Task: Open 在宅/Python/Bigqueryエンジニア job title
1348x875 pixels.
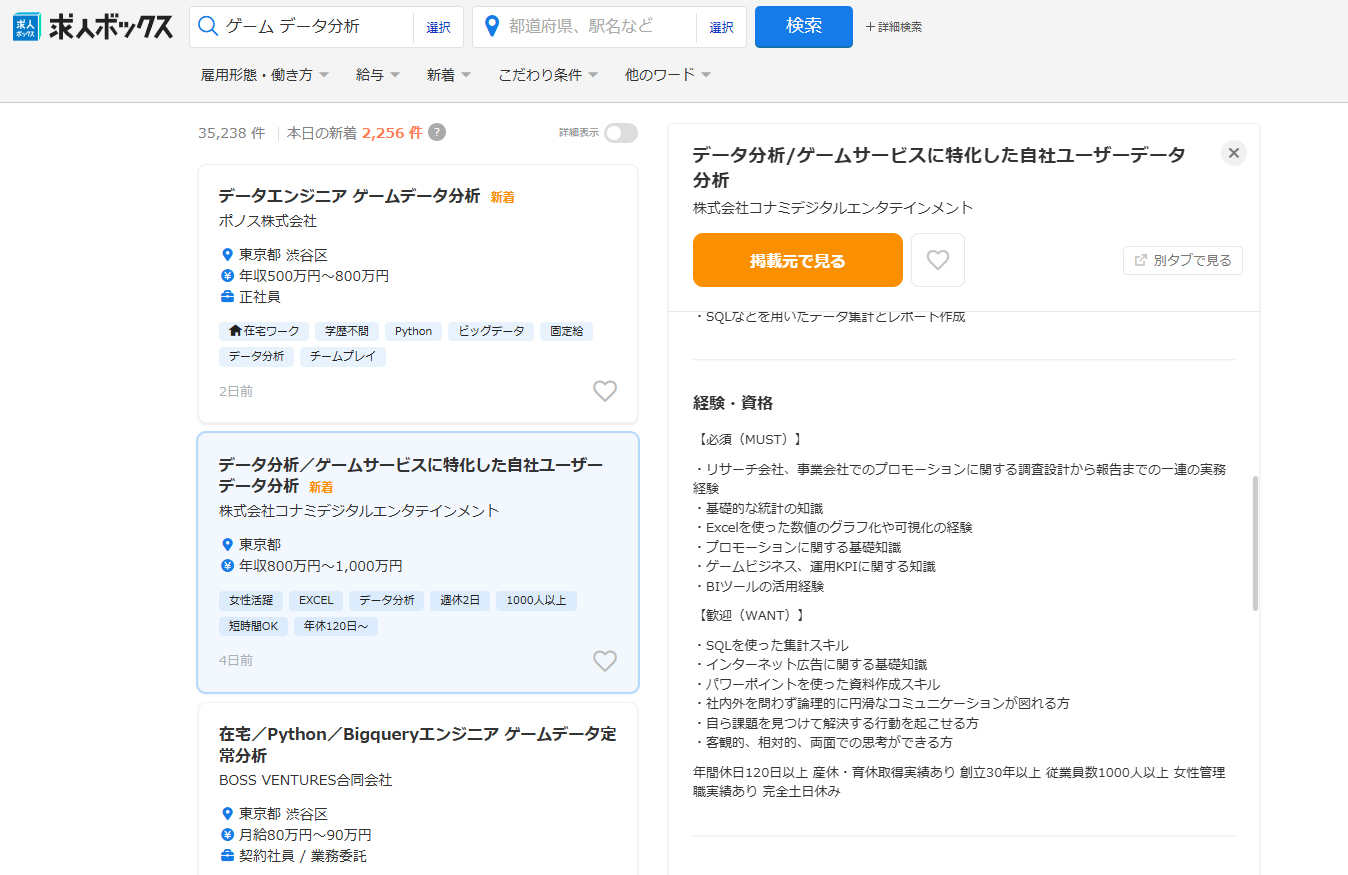Action: [418, 744]
